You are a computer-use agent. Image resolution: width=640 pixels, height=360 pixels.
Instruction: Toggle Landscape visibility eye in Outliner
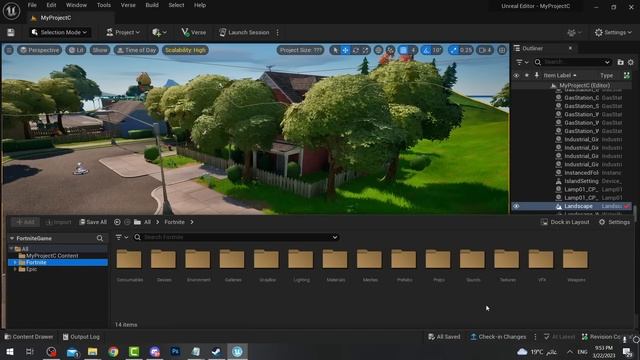(516, 207)
